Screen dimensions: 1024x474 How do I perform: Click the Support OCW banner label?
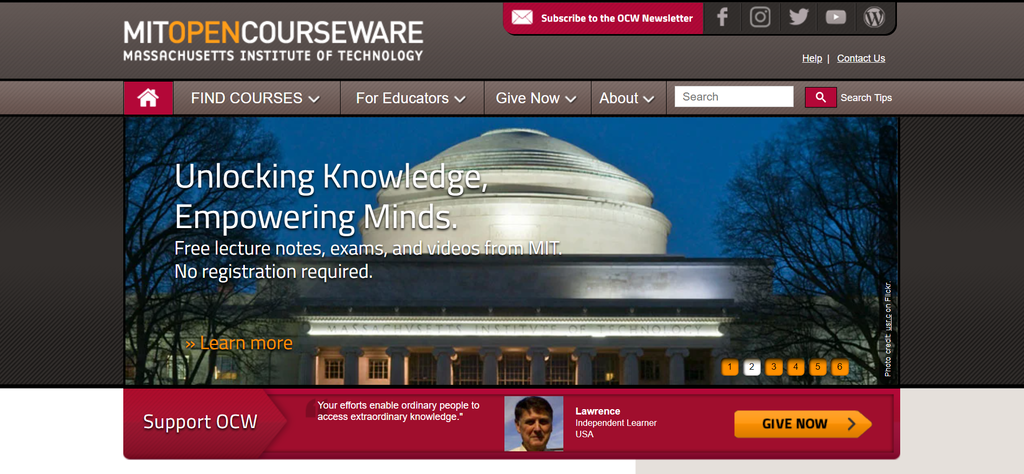[200, 422]
